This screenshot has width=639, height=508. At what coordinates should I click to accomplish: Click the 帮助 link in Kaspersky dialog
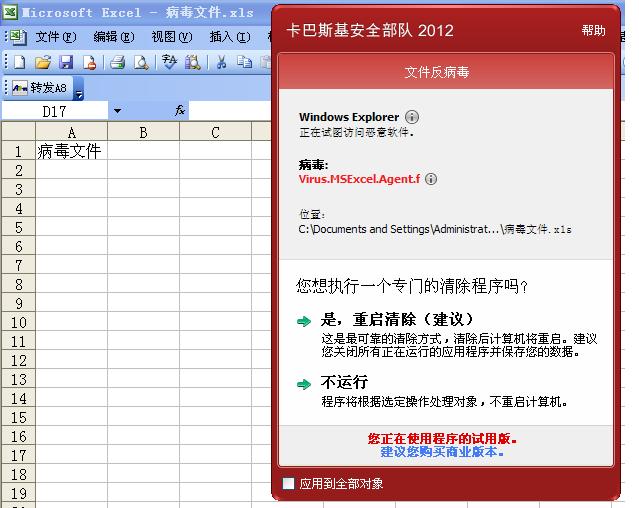point(593,30)
